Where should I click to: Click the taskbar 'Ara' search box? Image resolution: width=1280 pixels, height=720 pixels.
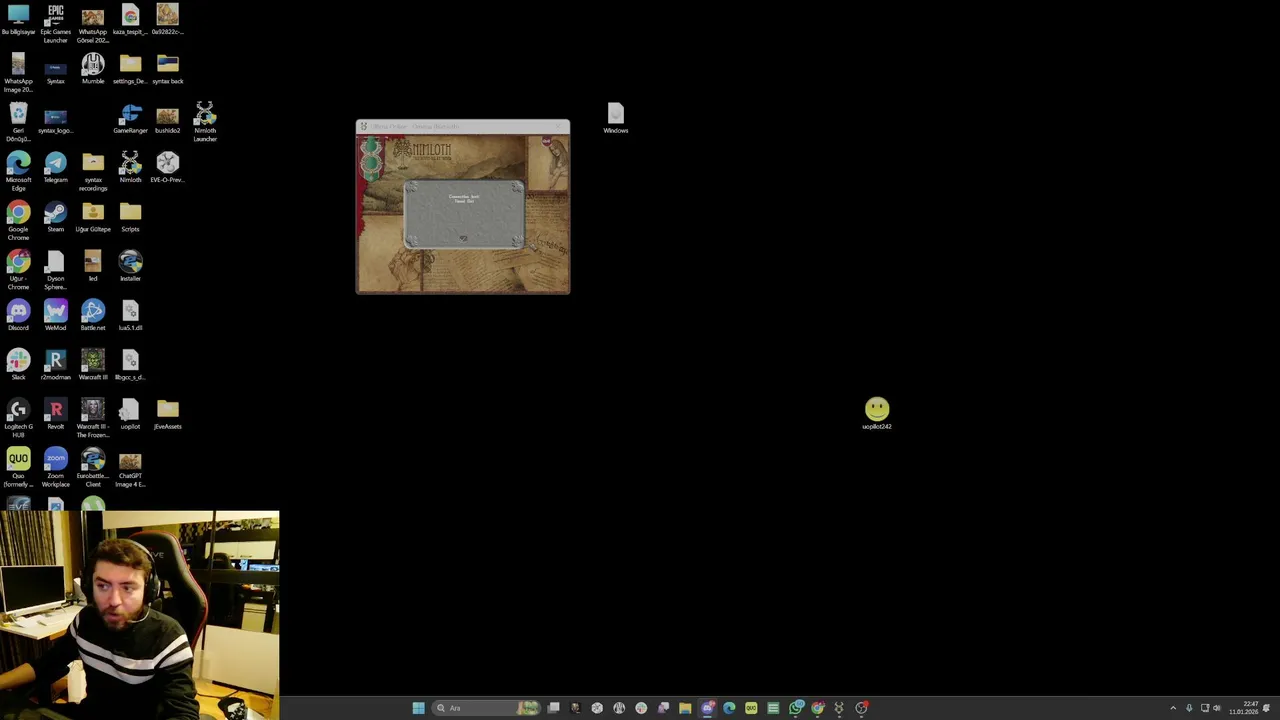tap(486, 708)
